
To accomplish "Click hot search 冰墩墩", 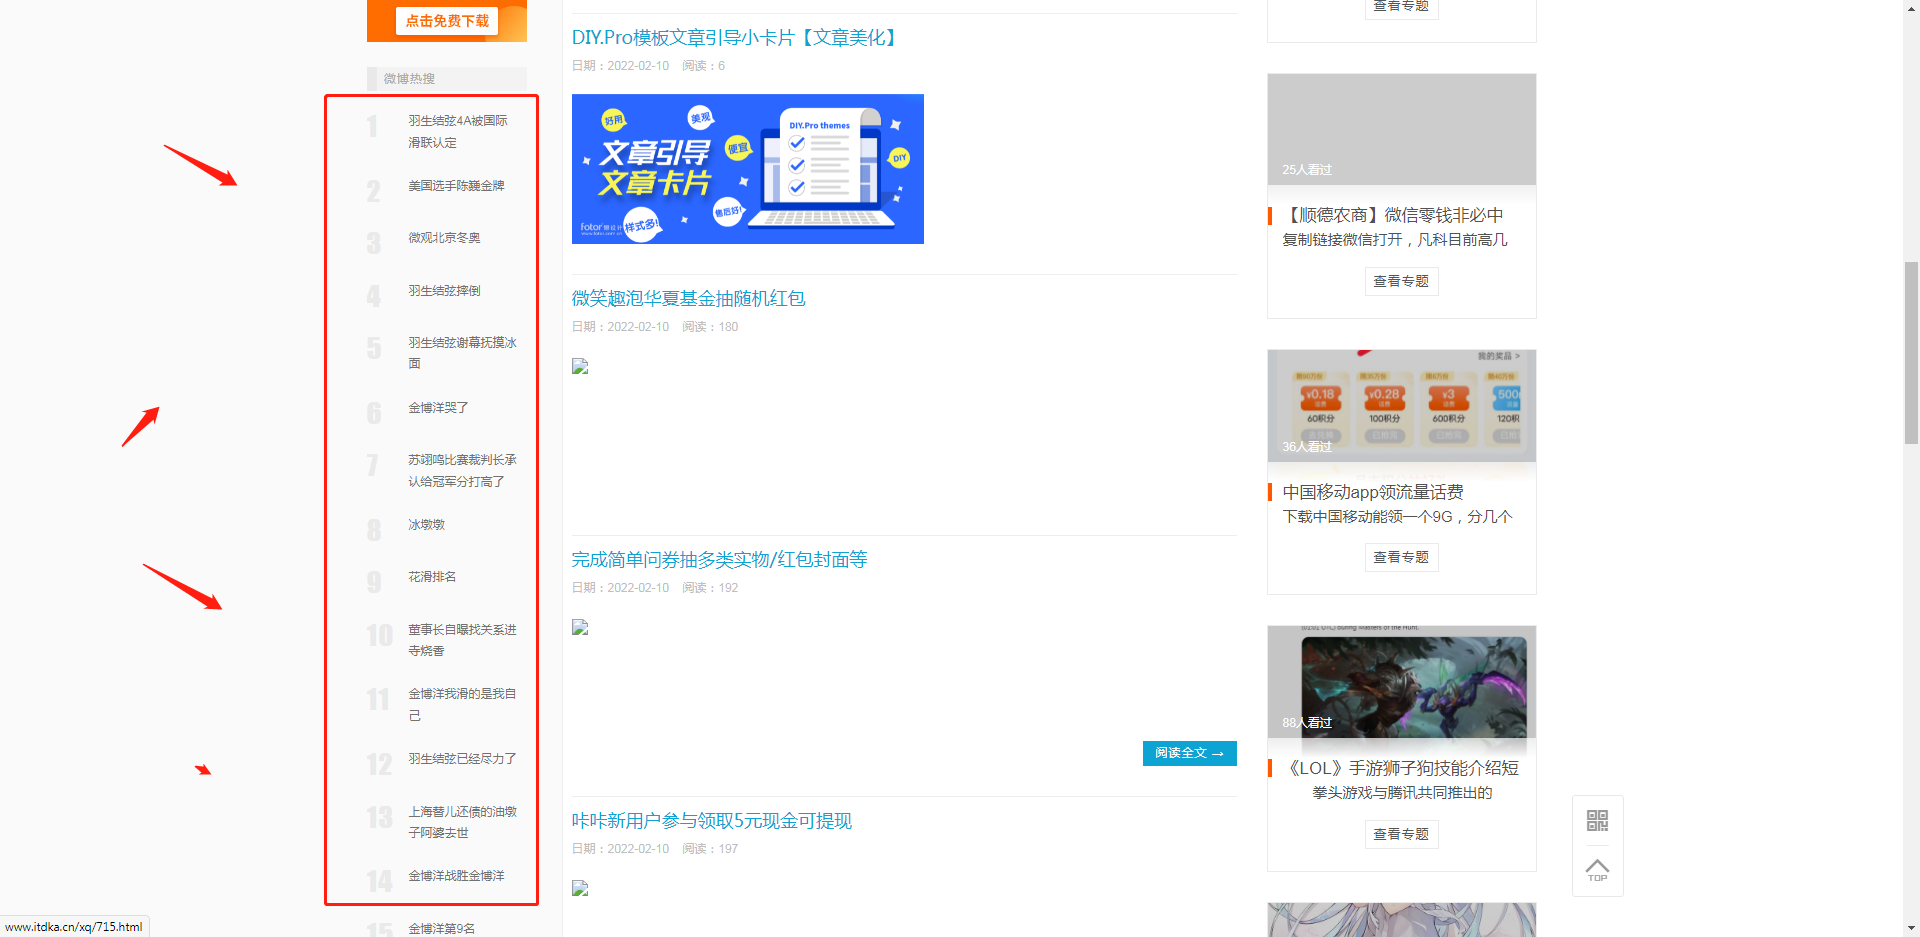I will 426,525.
